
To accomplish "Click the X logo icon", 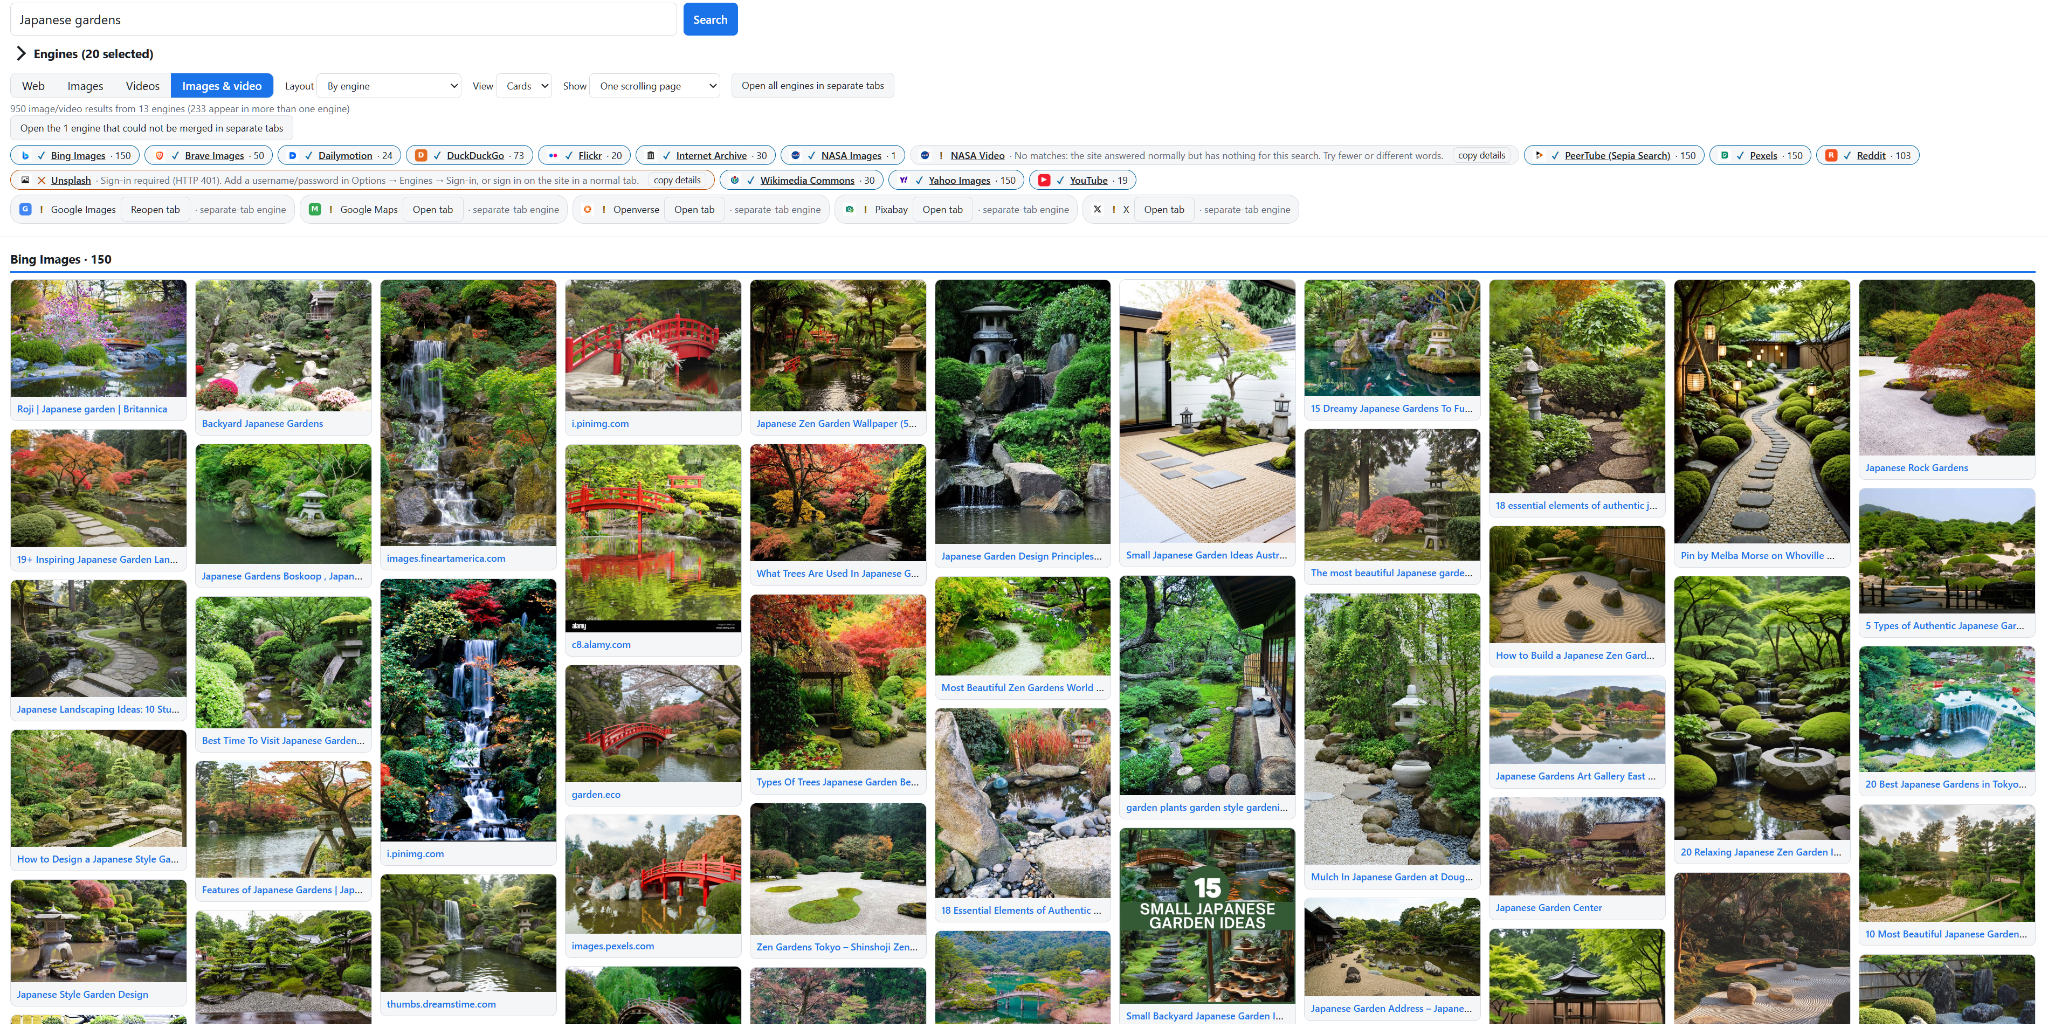I will (1097, 210).
